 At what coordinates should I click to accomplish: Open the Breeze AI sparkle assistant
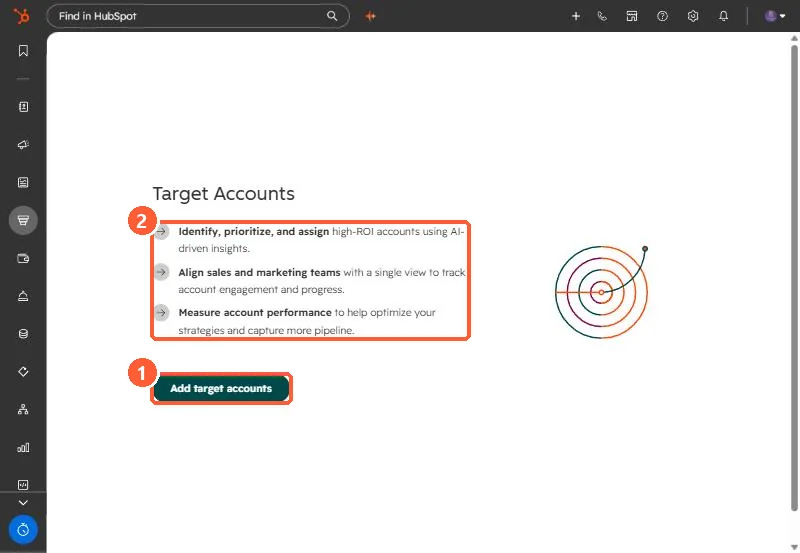370,16
